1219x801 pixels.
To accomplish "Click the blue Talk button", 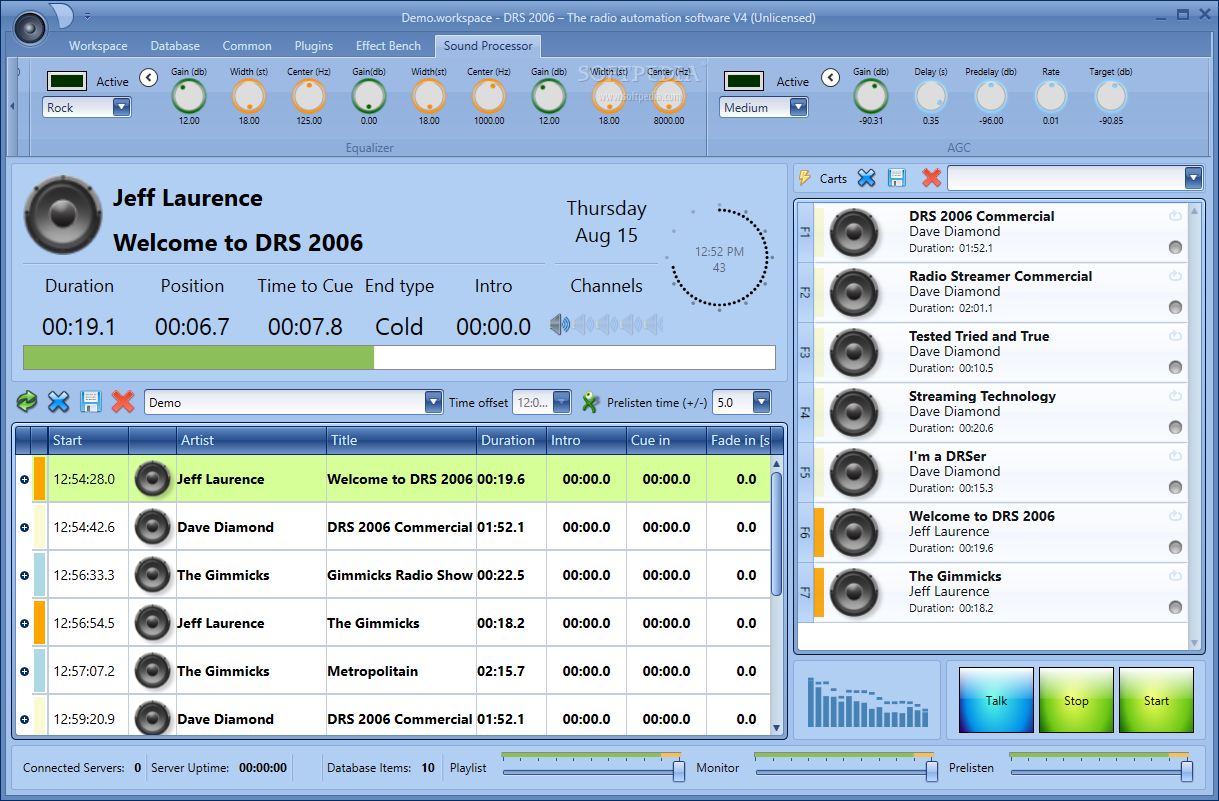I will [x=996, y=700].
